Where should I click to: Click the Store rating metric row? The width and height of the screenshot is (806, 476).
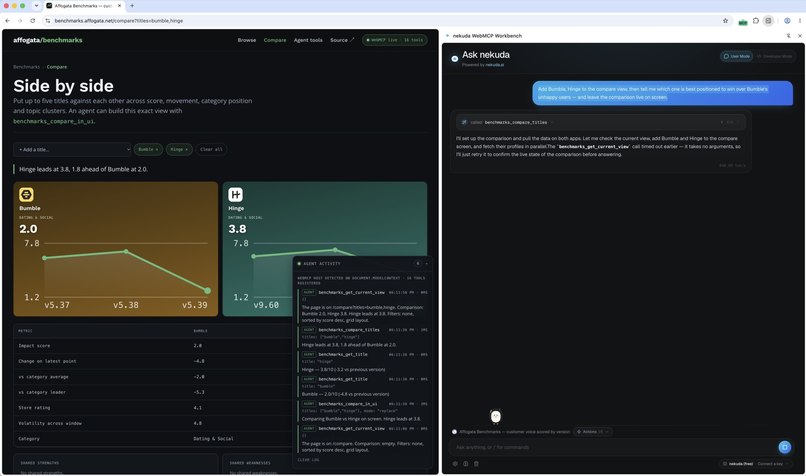pos(153,408)
